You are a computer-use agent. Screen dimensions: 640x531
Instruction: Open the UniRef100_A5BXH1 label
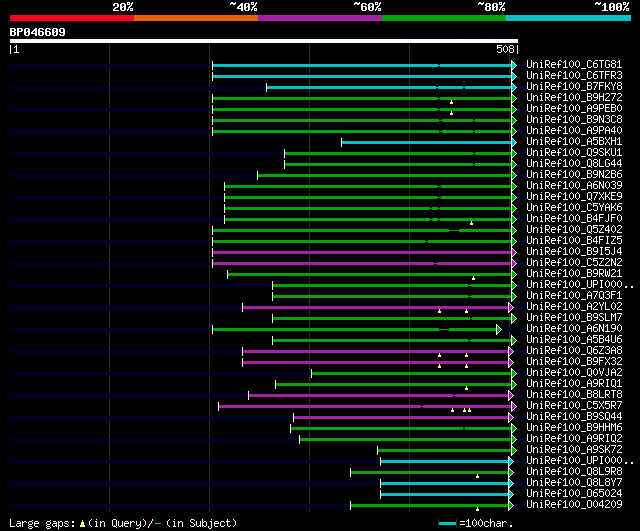[574, 142]
